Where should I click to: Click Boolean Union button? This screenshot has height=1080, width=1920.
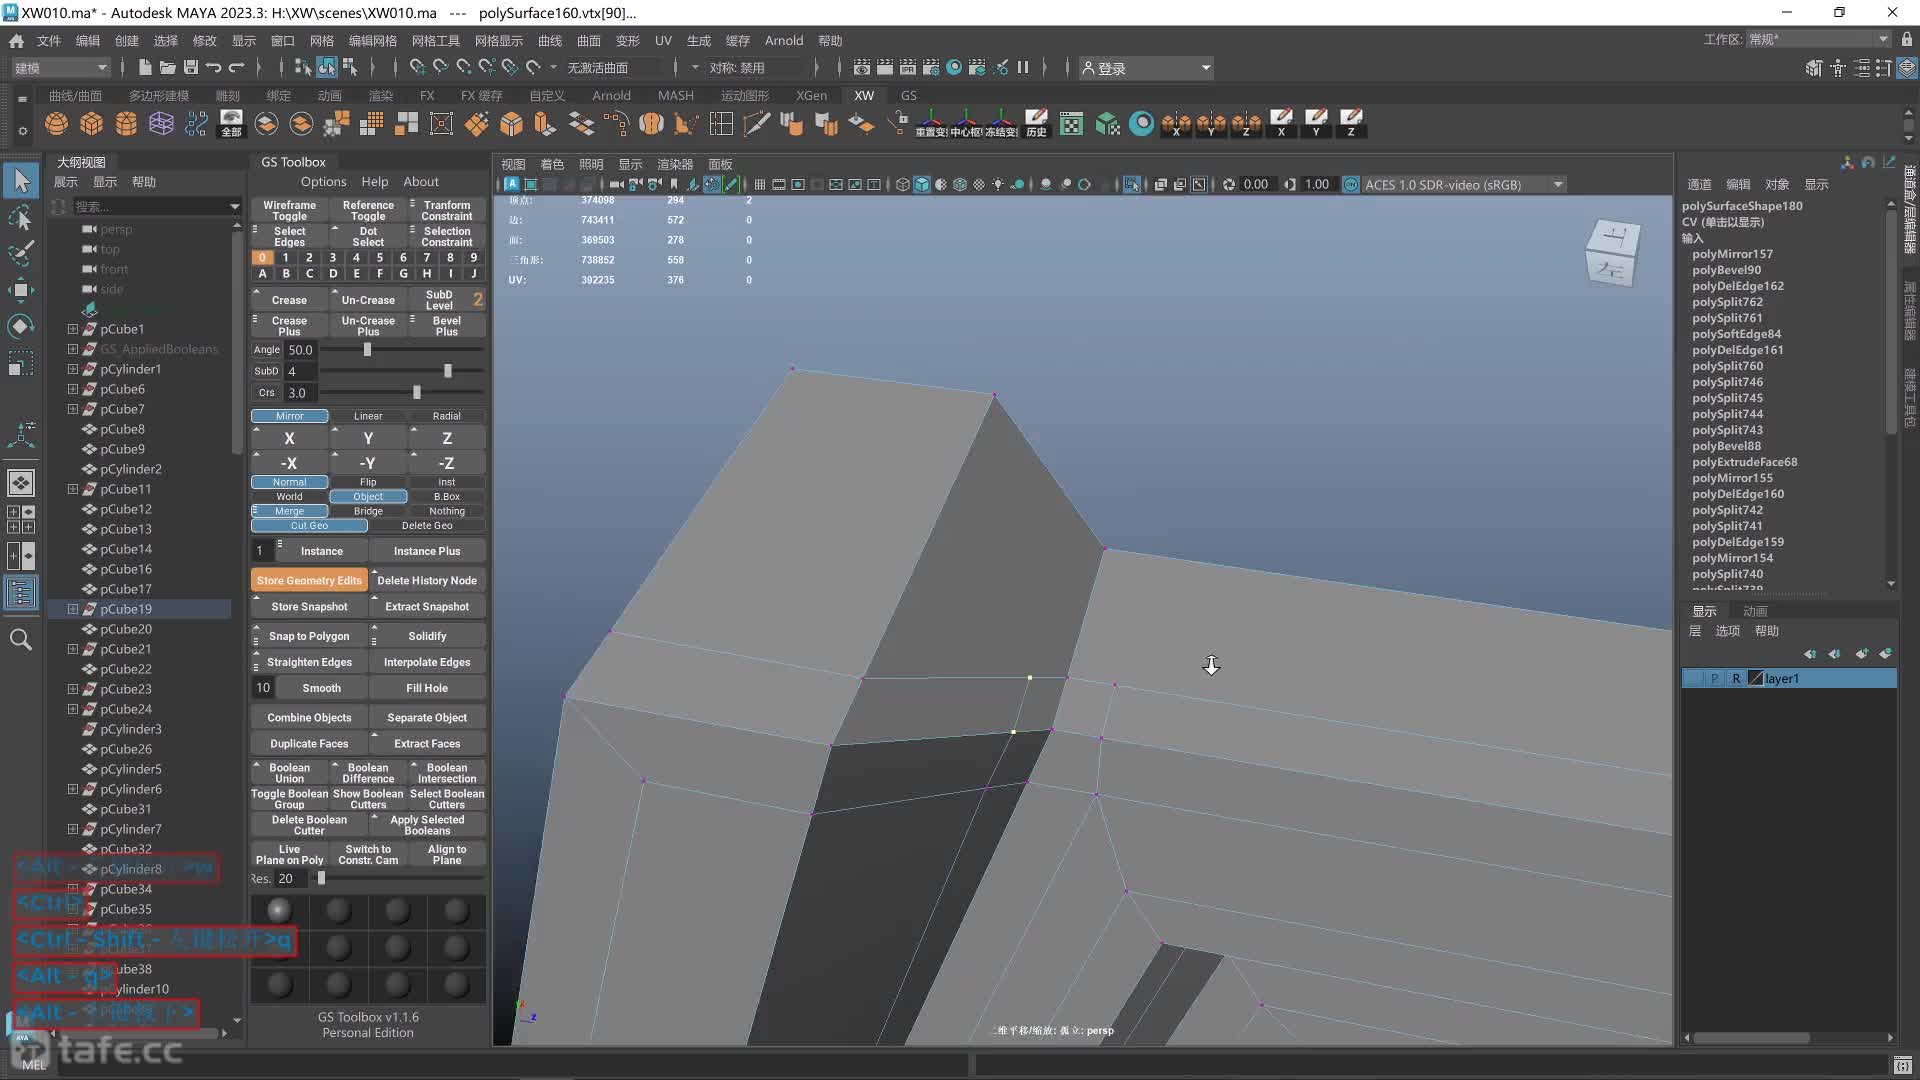[289, 773]
